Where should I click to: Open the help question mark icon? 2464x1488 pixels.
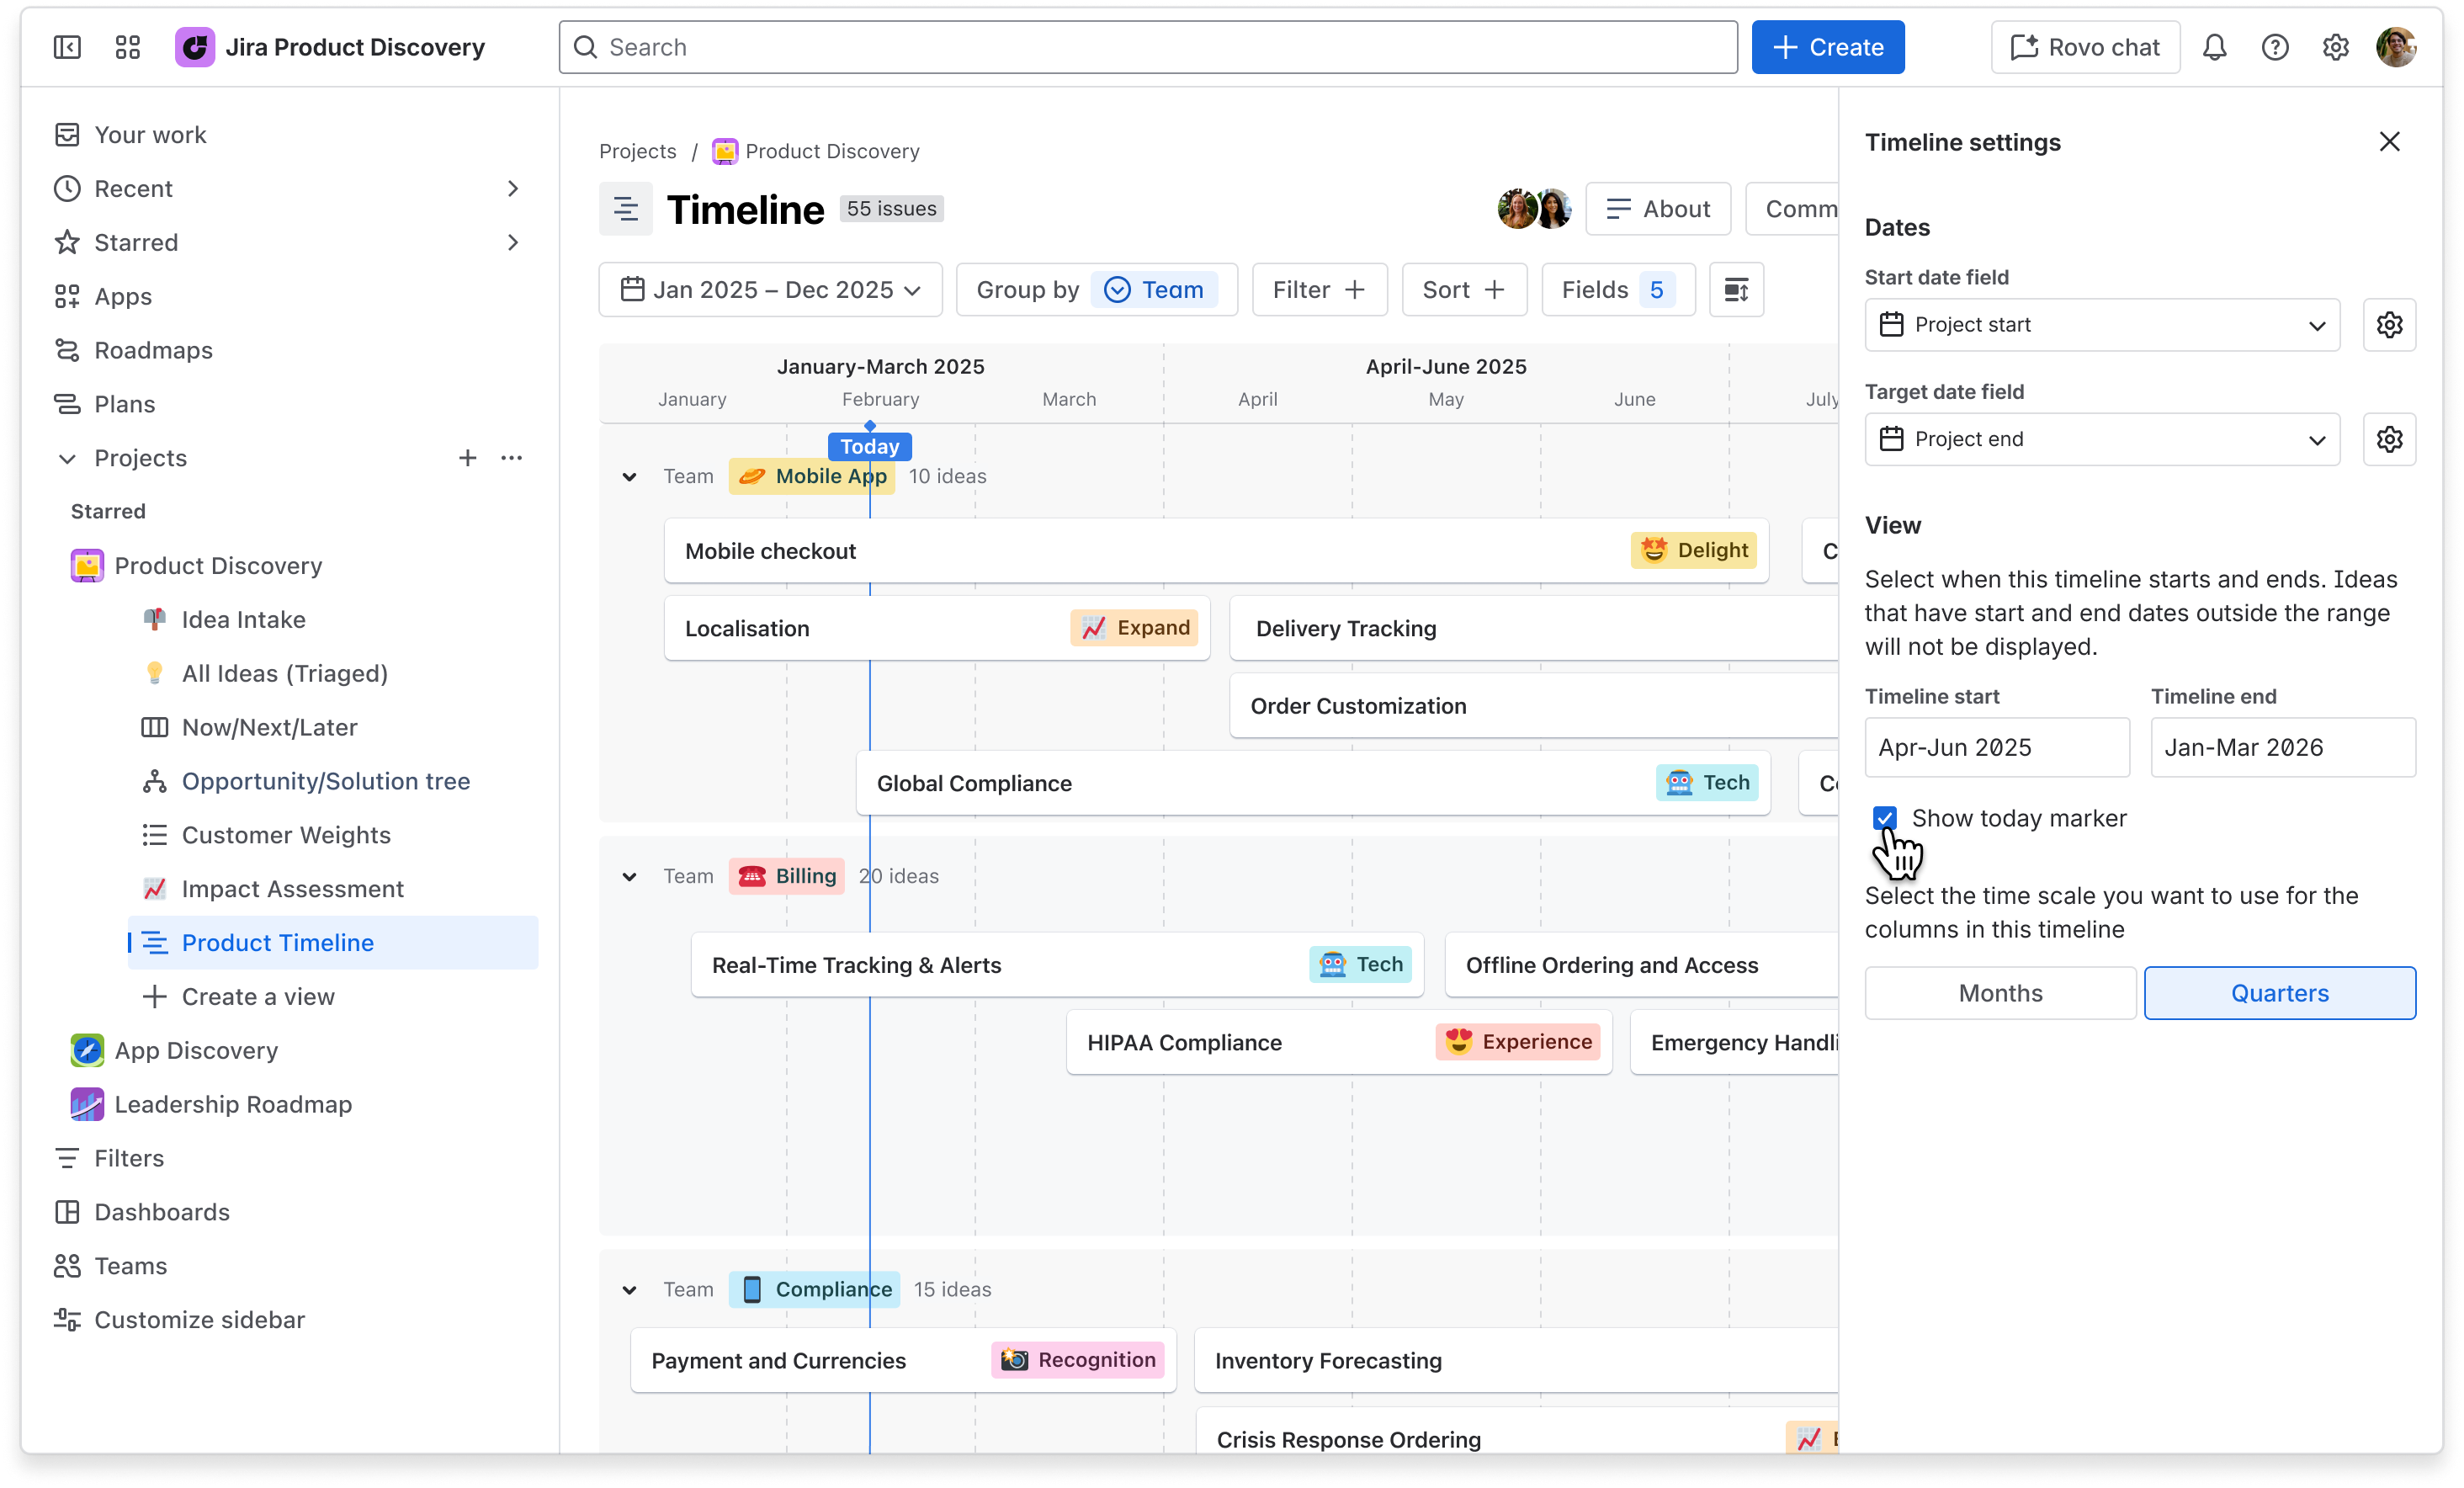tap(2274, 47)
